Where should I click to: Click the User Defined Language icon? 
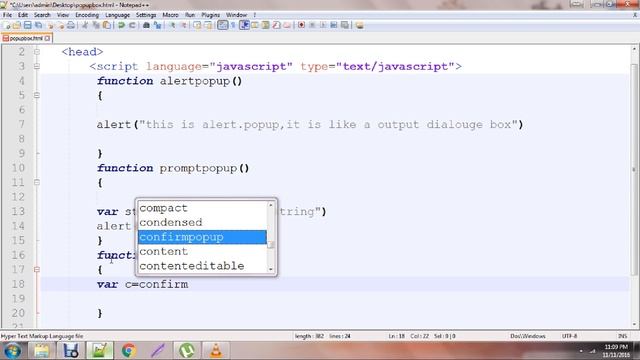255,25
